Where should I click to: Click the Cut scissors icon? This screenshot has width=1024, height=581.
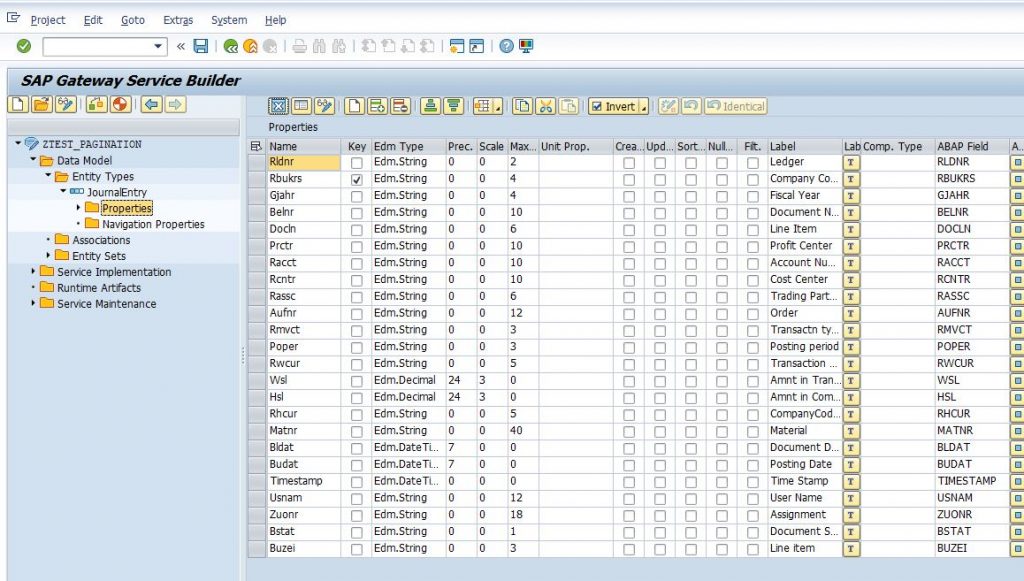(545, 106)
